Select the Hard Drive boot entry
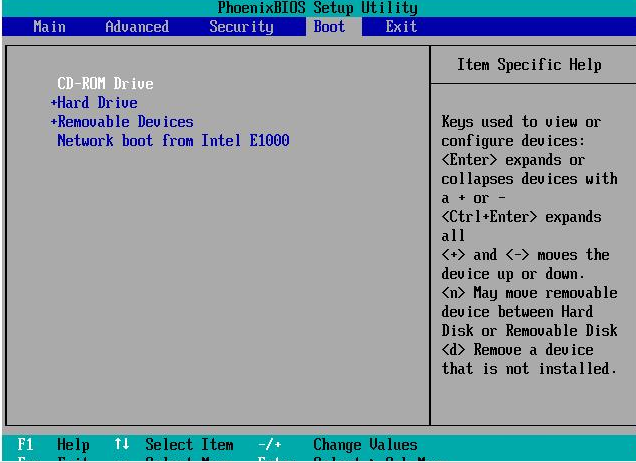 point(97,103)
